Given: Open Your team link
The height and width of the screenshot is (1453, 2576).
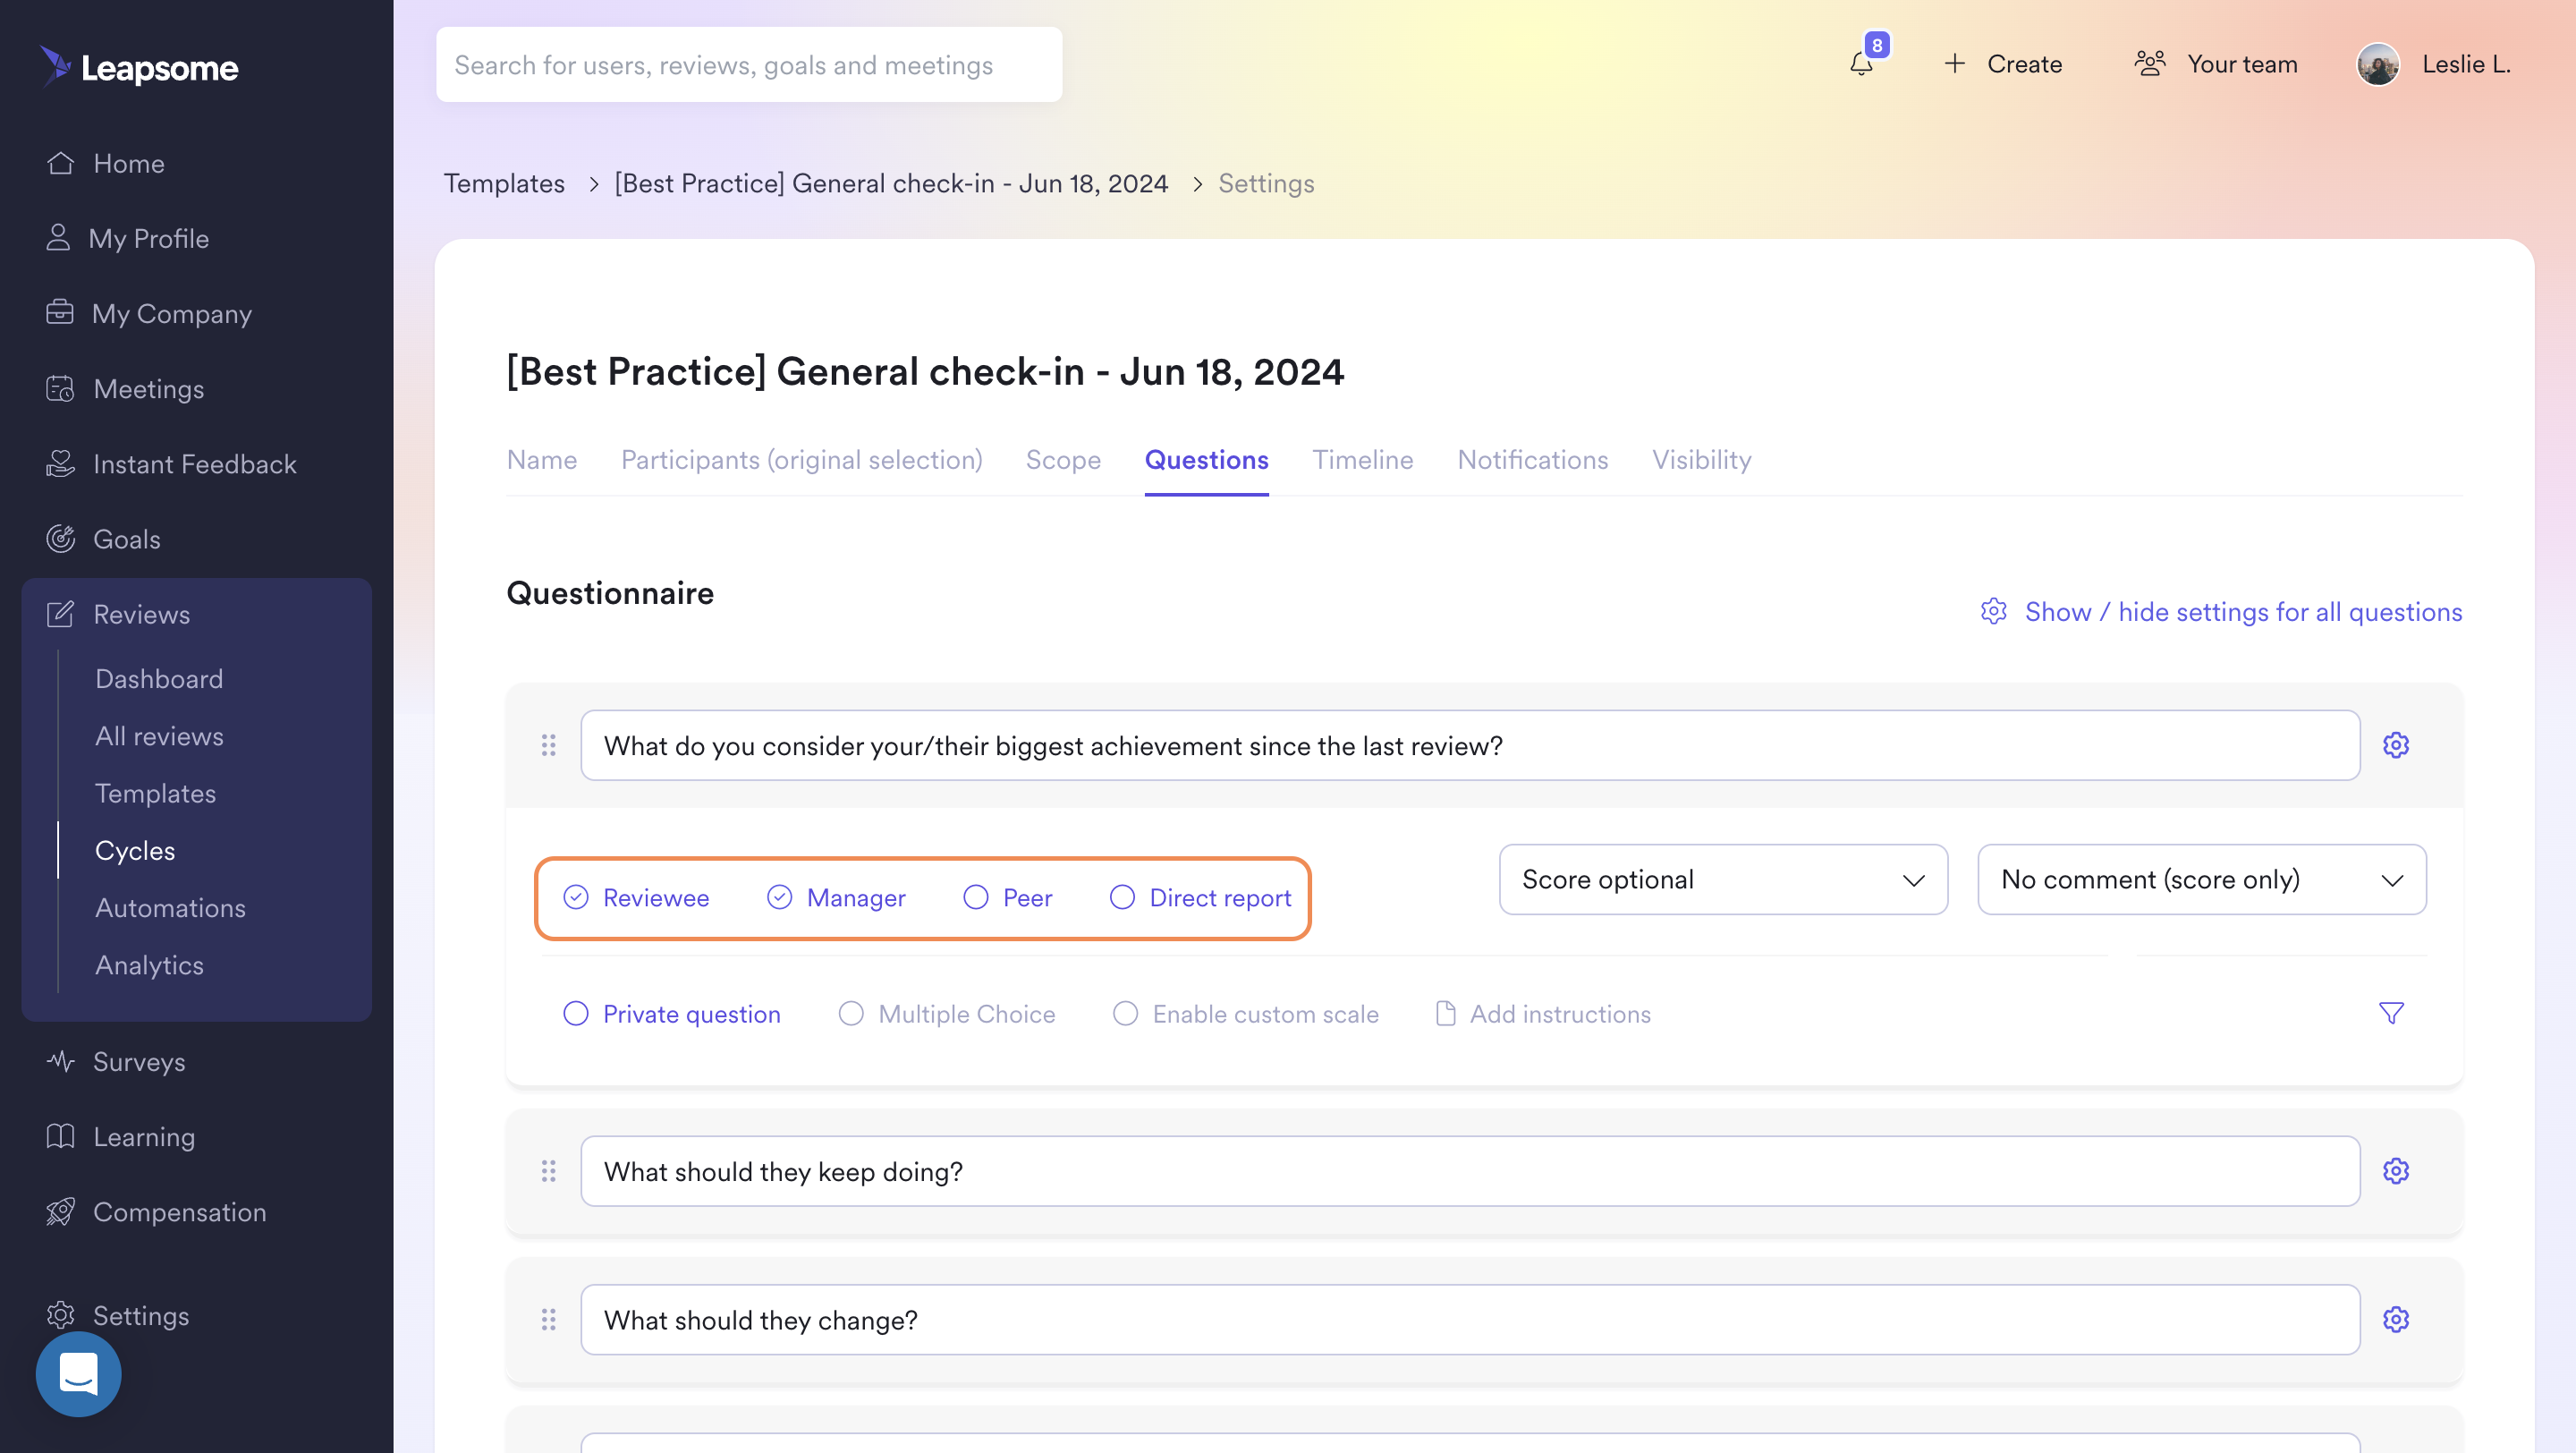Looking at the screenshot, I should click(2242, 64).
